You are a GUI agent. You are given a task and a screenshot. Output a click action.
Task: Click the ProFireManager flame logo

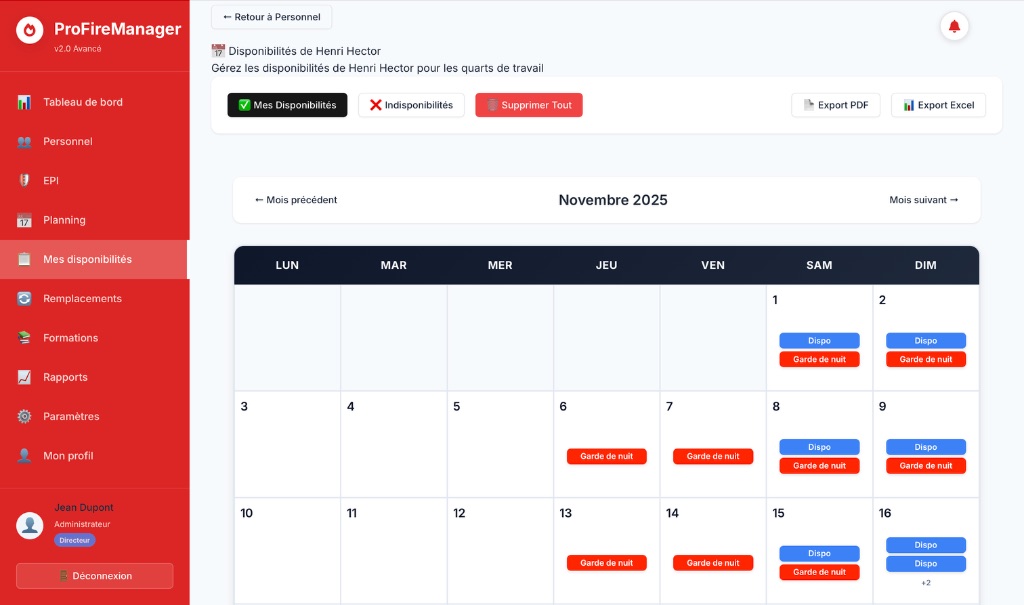[30, 30]
